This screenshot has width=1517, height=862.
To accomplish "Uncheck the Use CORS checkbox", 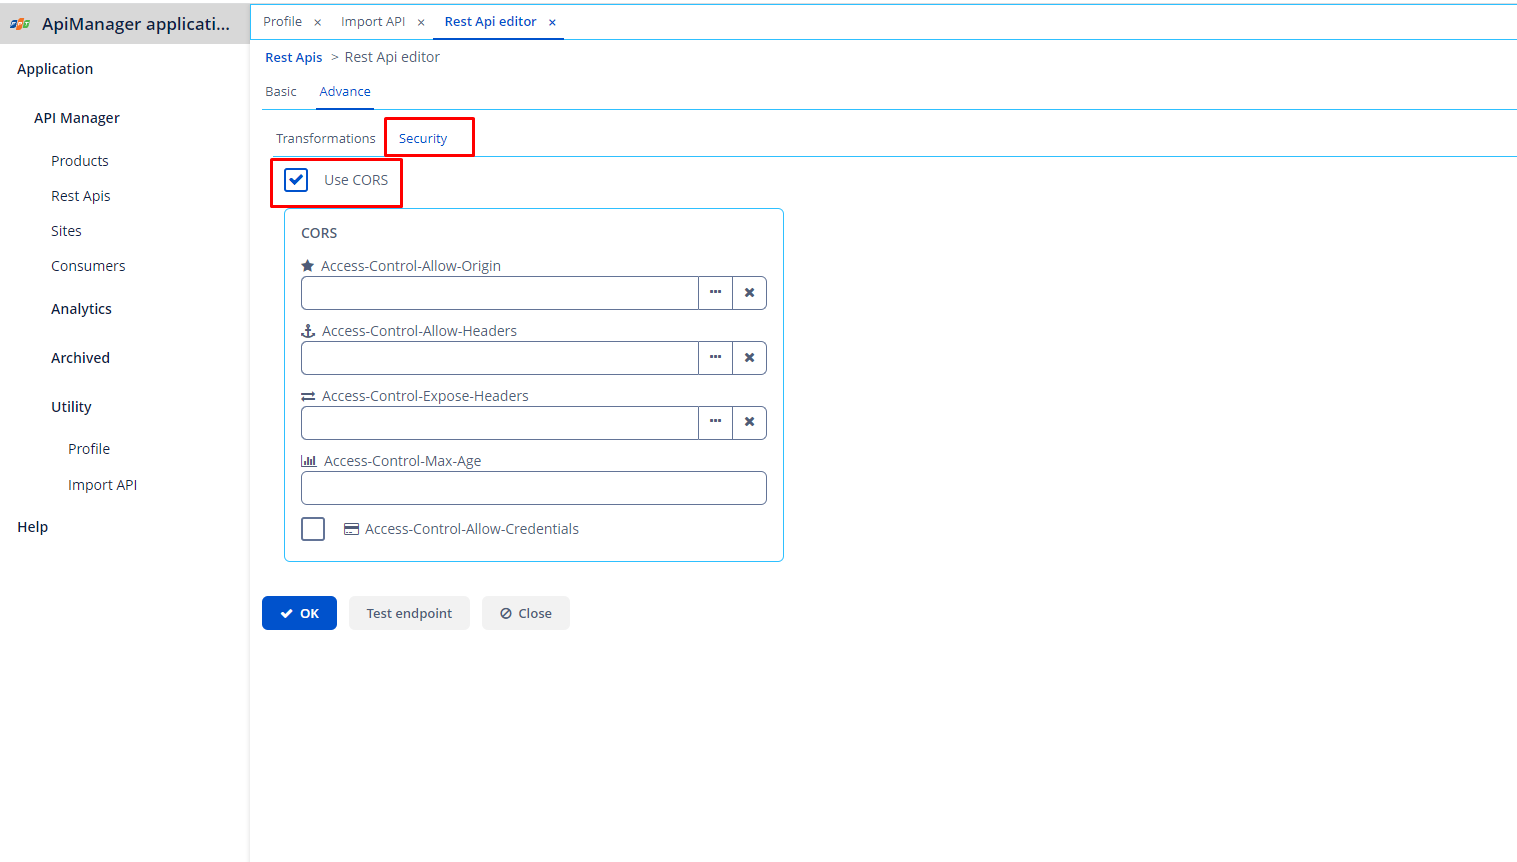I will click(x=296, y=180).
